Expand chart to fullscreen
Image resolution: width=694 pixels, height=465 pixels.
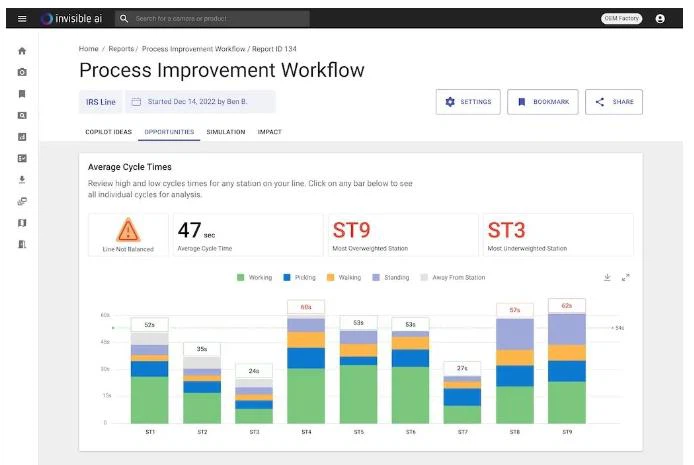(626, 277)
